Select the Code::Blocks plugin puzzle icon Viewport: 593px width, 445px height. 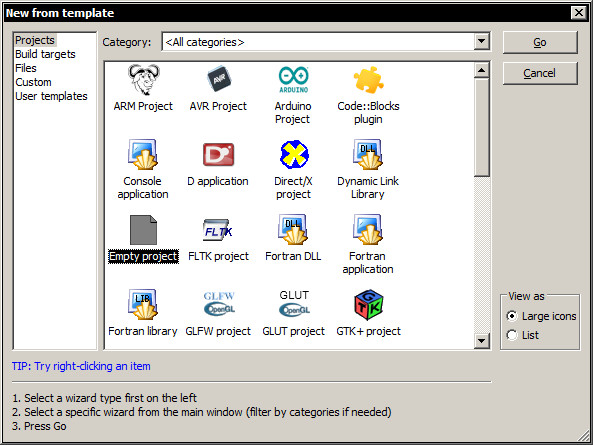pyautogui.click(x=368, y=80)
